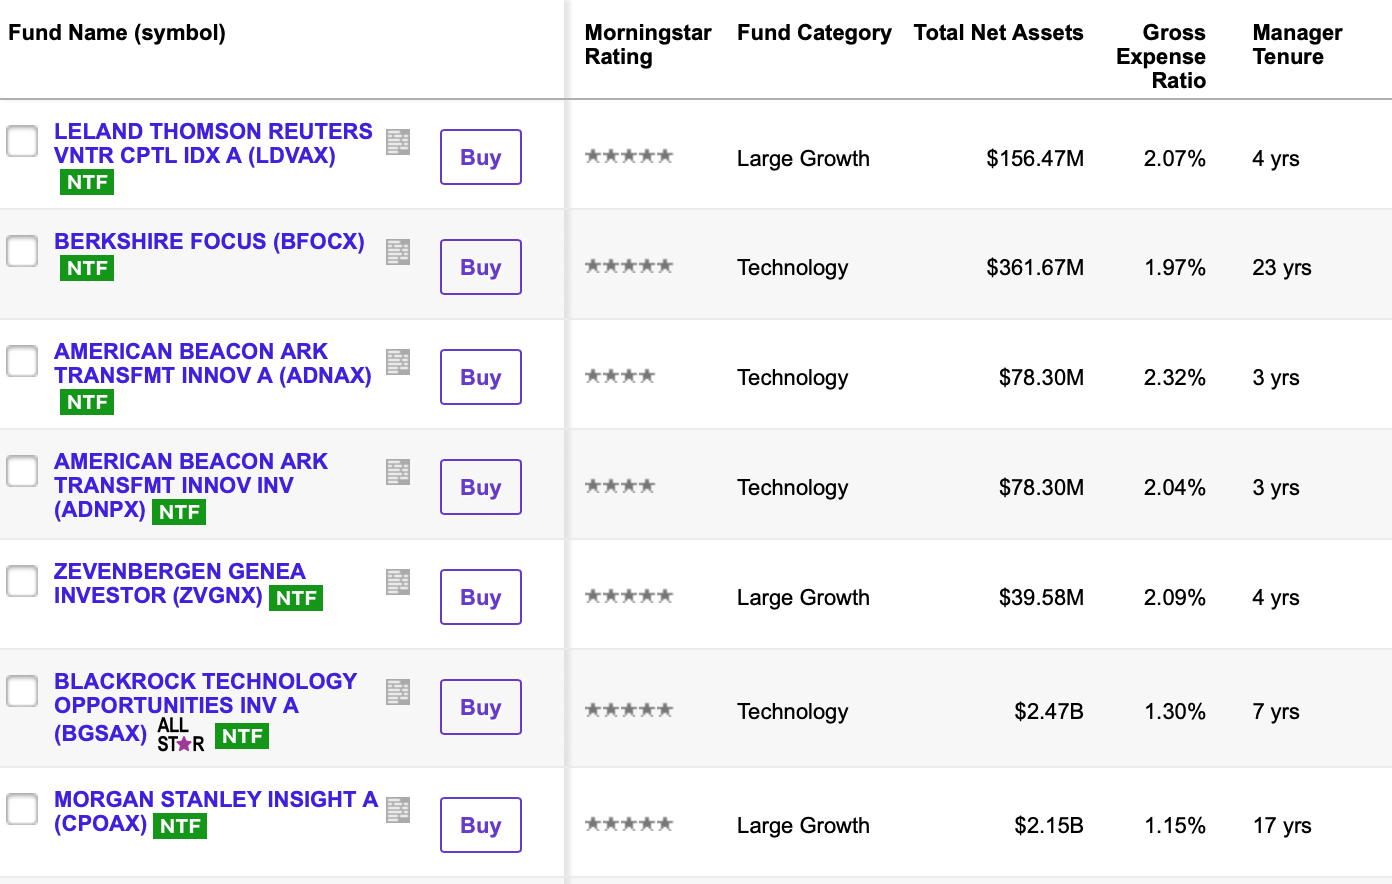Click the document icon beside ADNAX fund
This screenshot has height=884, width=1392.
[x=398, y=362]
